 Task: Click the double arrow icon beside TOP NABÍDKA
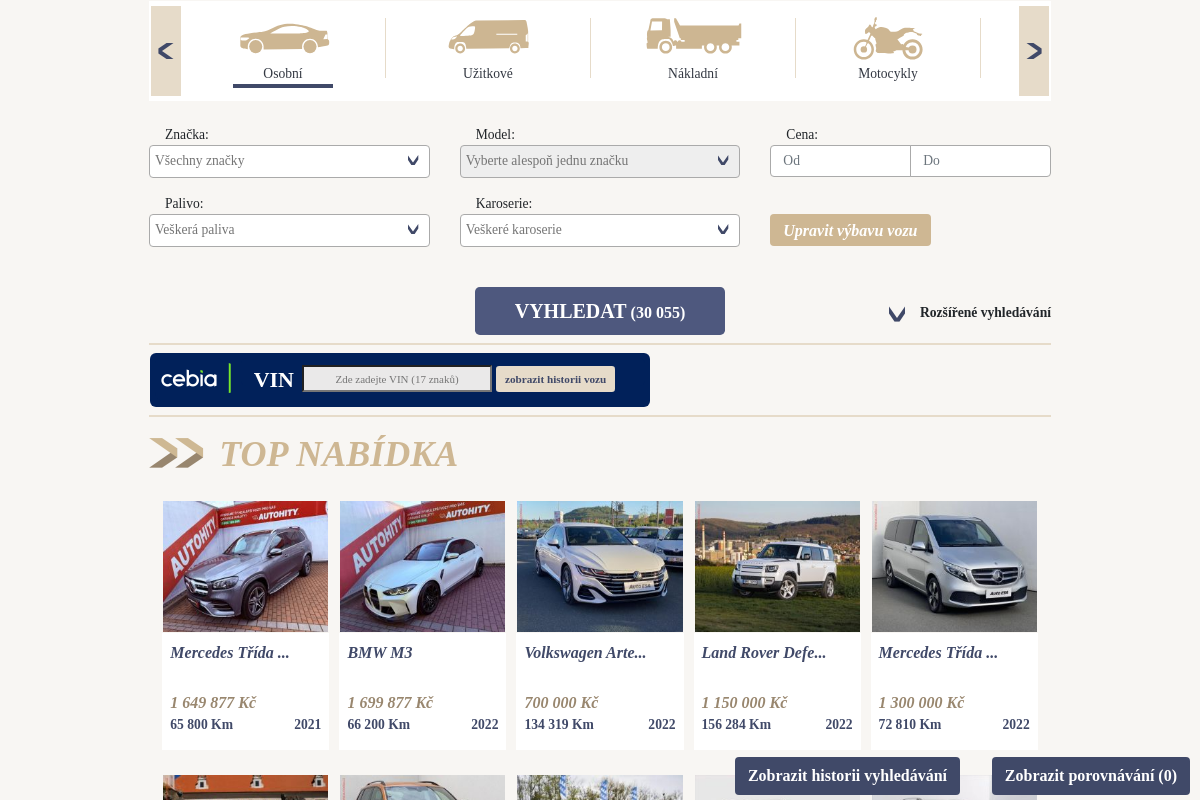(177, 453)
